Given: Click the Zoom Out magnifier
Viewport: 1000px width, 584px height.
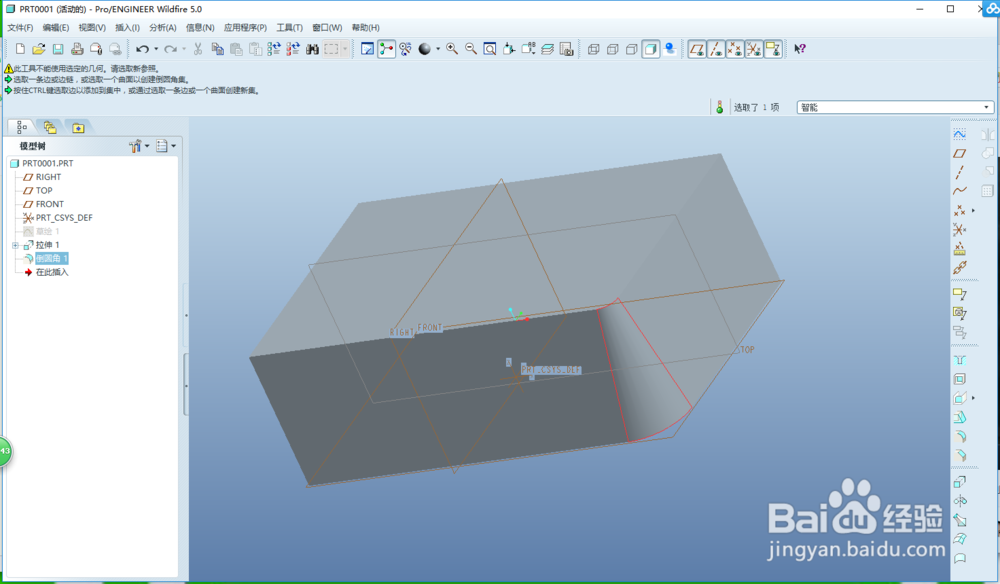Looking at the screenshot, I should (471, 49).
